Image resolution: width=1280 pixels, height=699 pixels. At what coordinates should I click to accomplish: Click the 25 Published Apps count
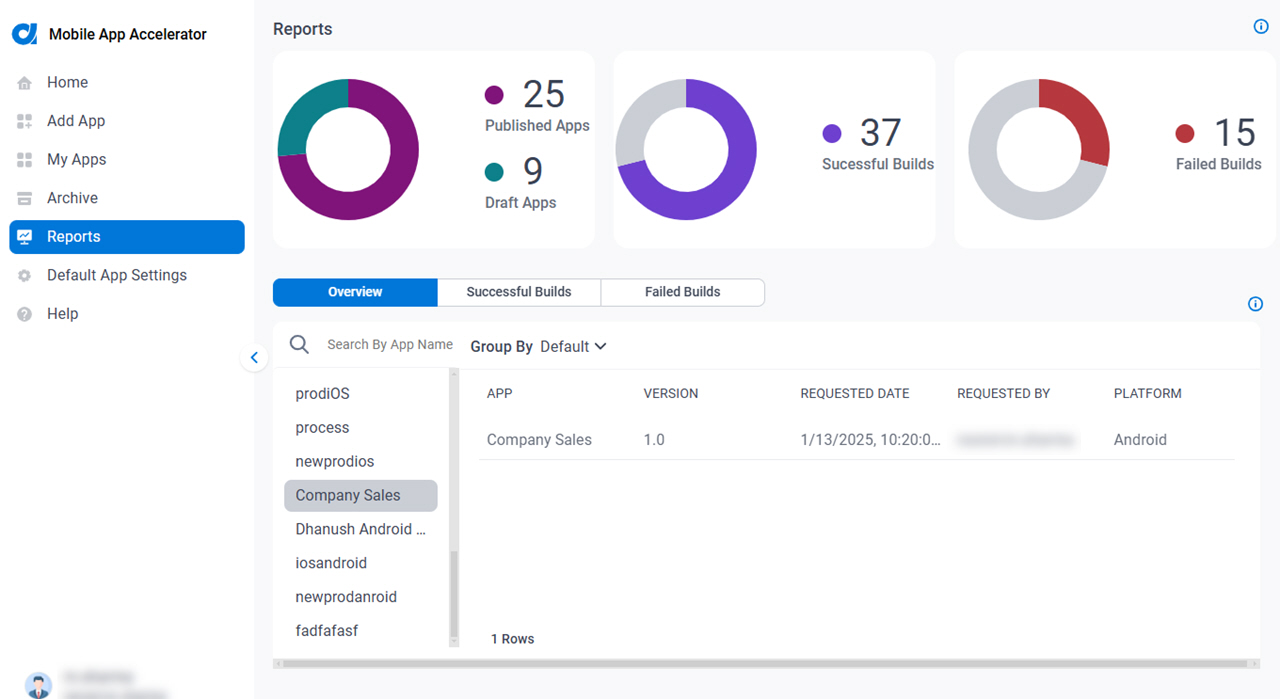pos(544,95)
